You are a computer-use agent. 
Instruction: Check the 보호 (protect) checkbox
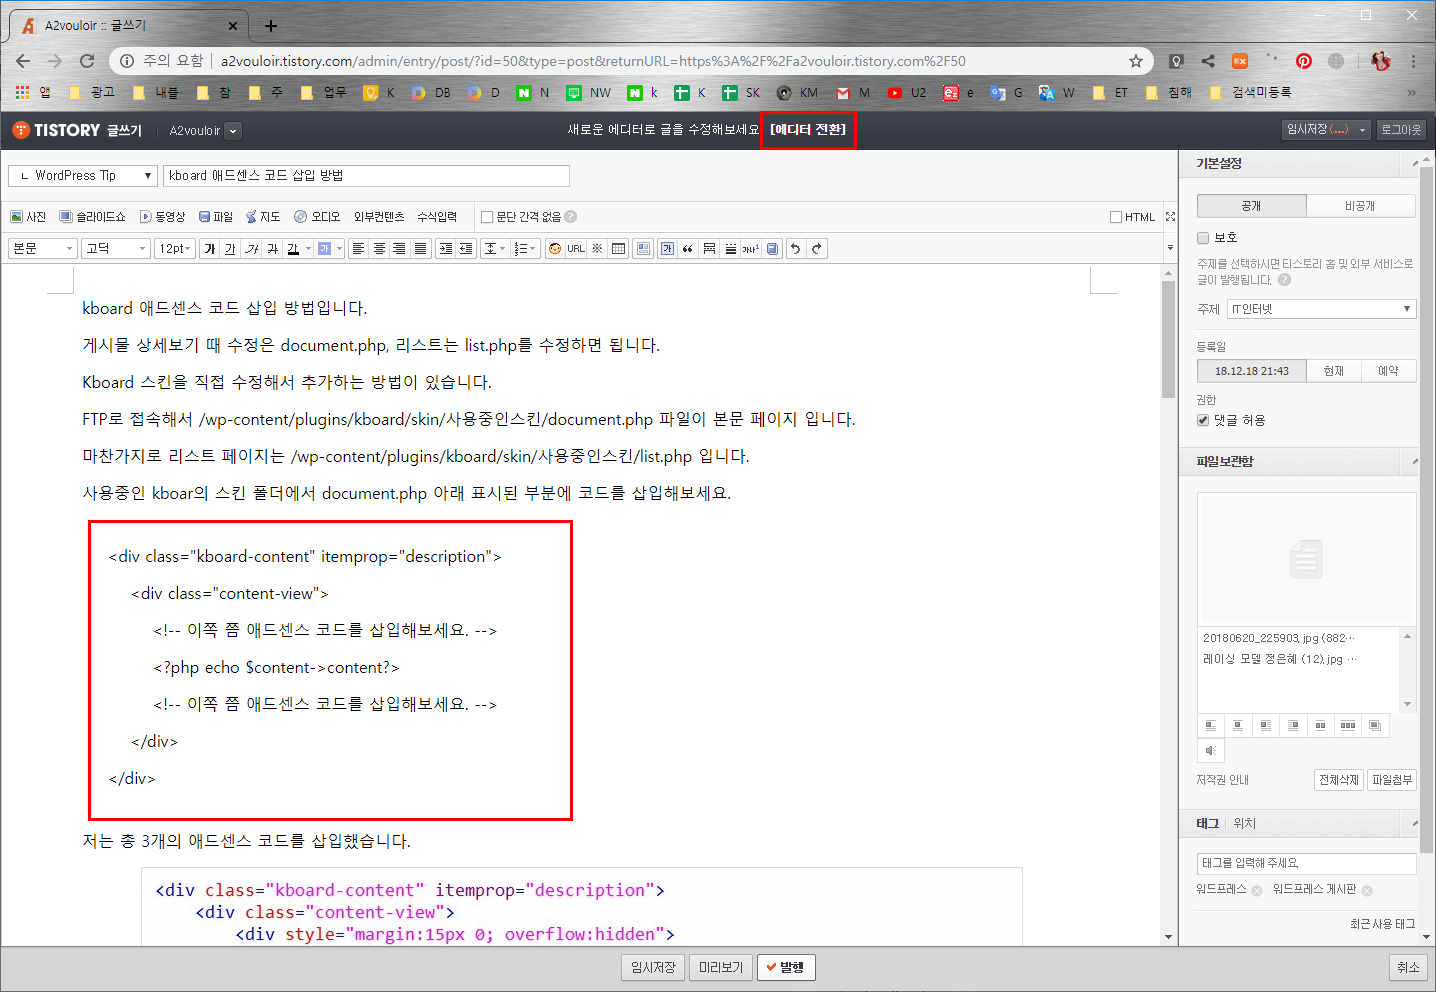click(1203, 238)
